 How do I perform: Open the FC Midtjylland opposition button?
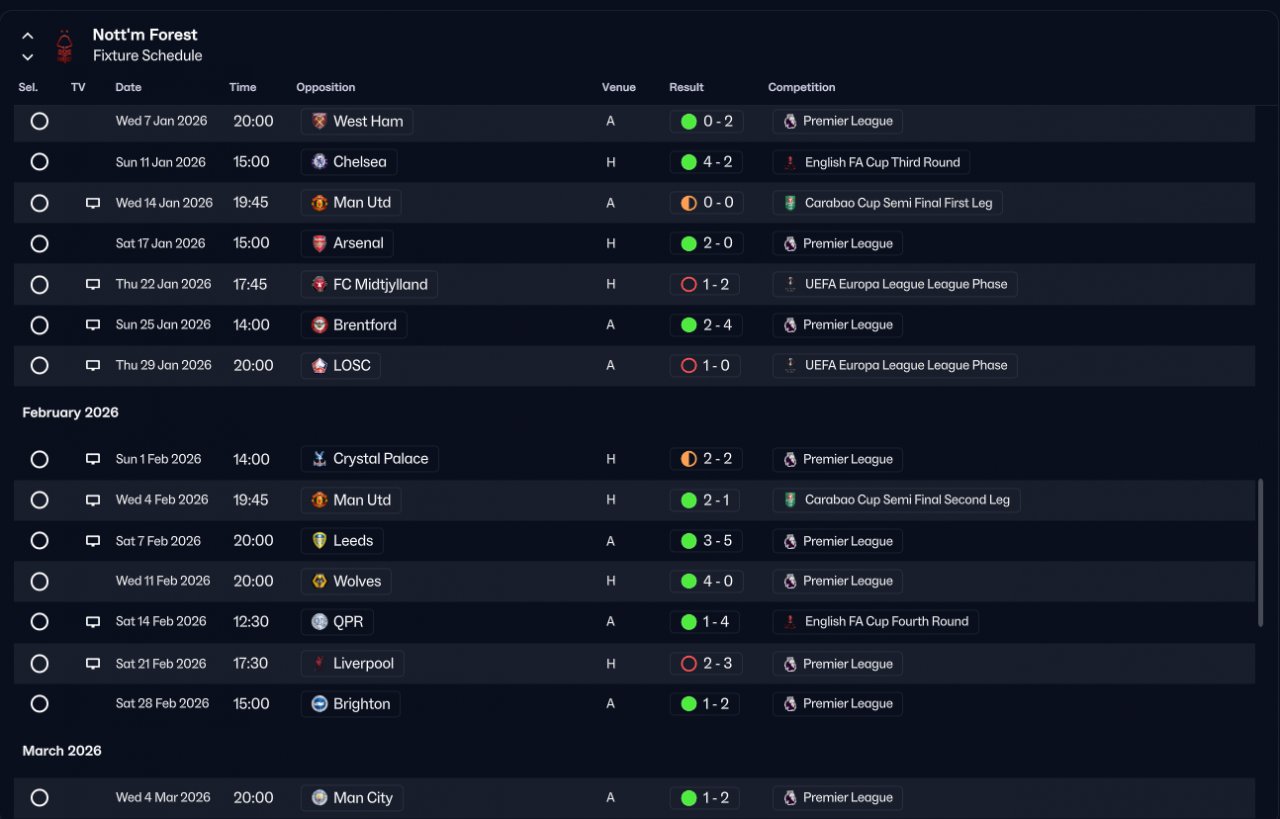[x=369, y=285]
